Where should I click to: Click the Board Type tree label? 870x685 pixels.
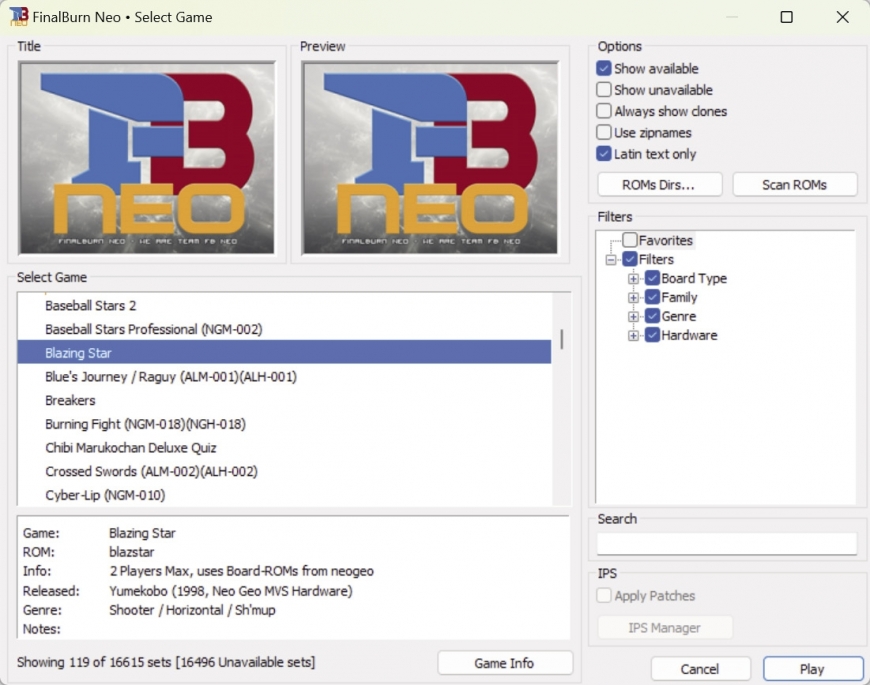694,278
